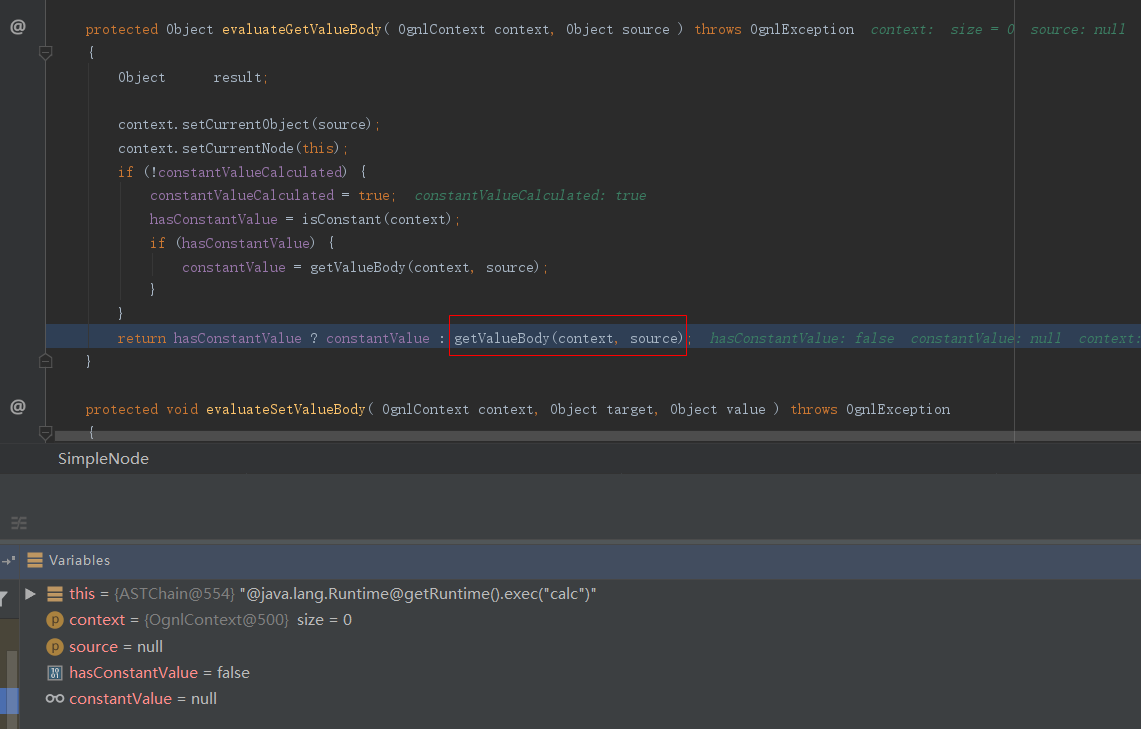The width and height of the screenshot is (1141, 729).
Task: Click the watch glasses icon beside constantValue
Action: coord(55,699)
